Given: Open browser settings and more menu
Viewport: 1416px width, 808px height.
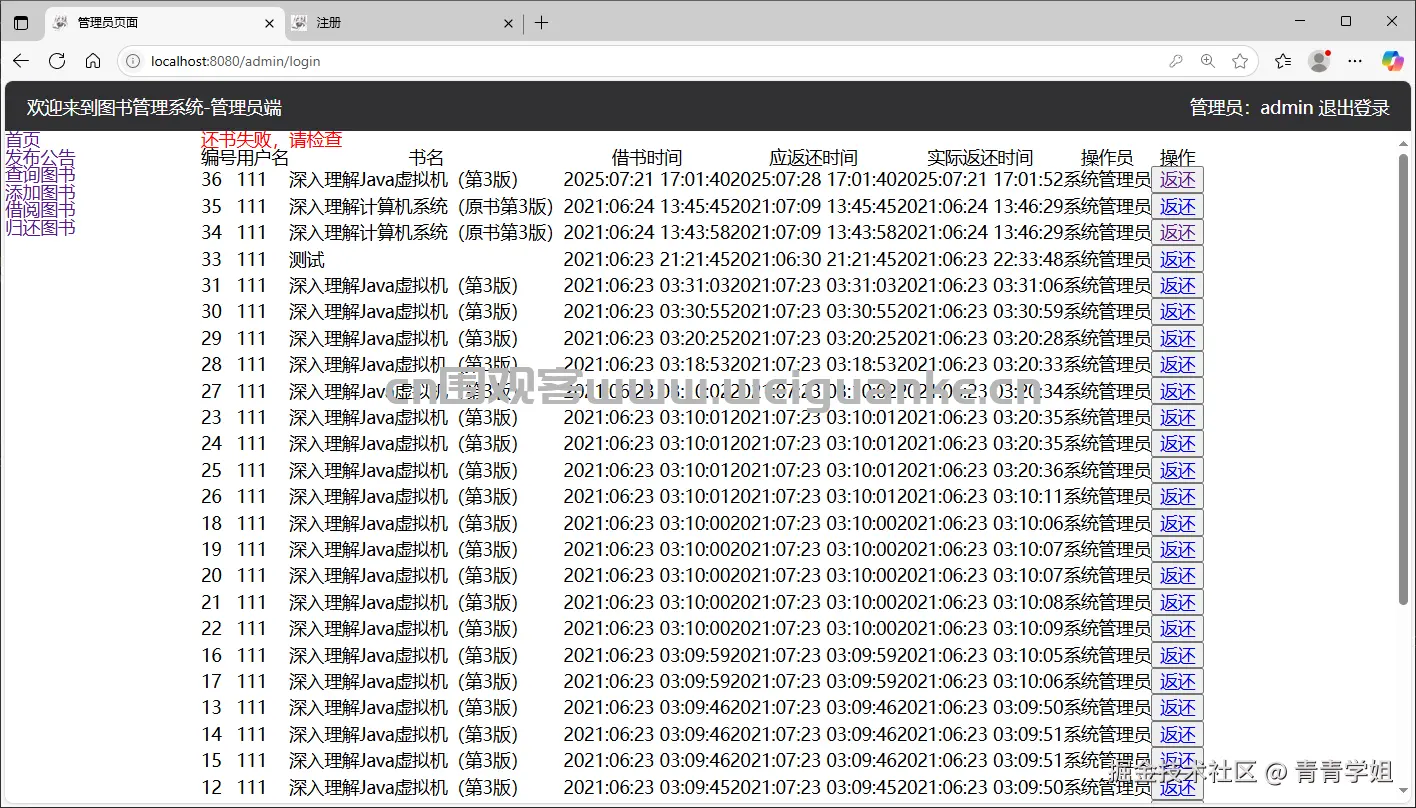Looking at the screenshot, I should (x=1355, y=61).
